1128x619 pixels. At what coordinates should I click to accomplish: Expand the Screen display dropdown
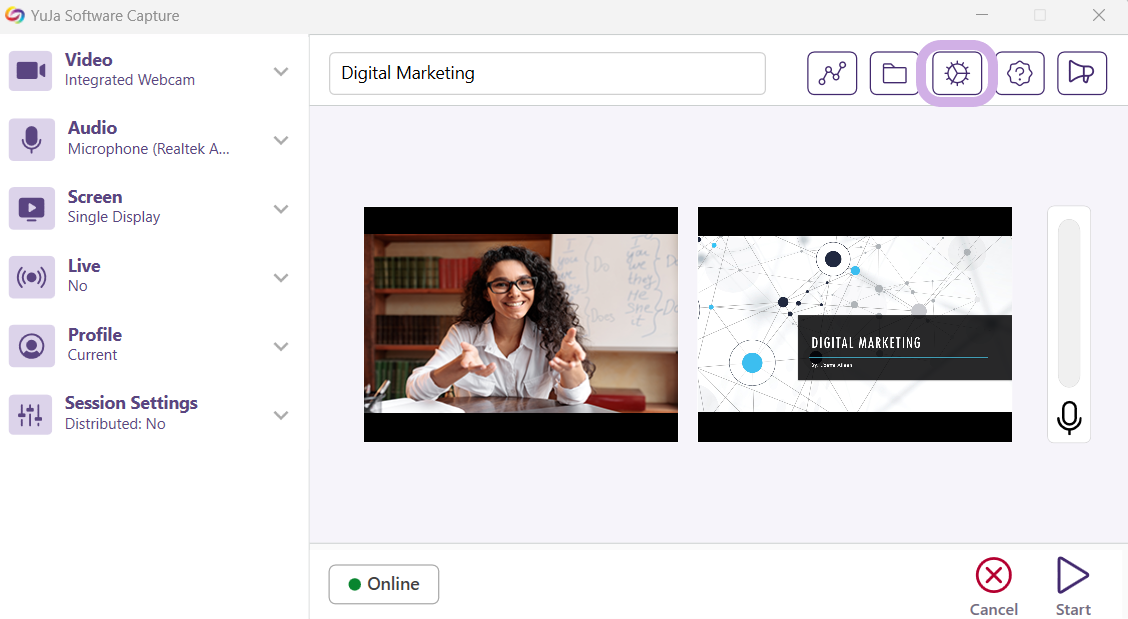281,209
